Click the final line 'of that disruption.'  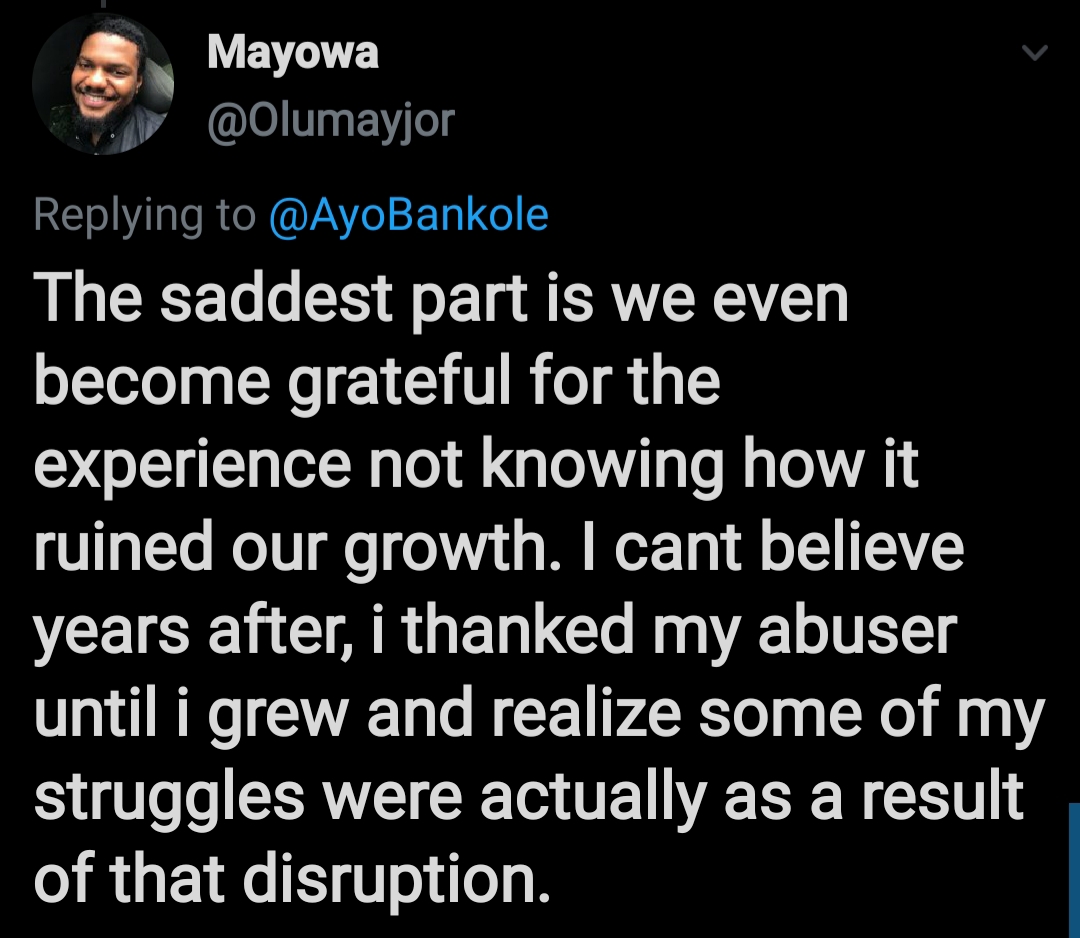click(x=293, y=879)
